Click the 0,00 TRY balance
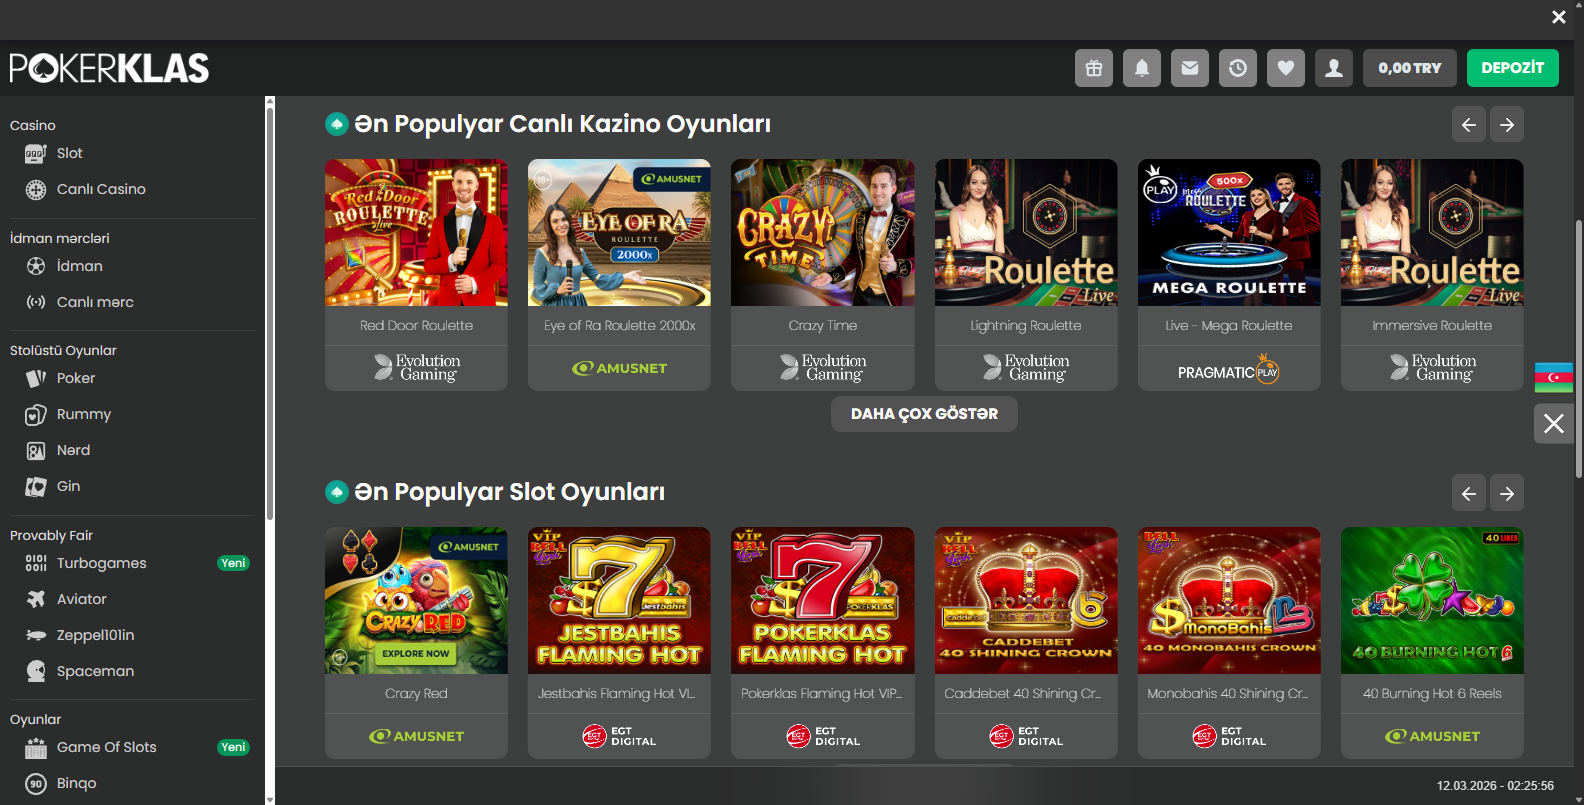Viewport: 1584px width, 805px height. tap(1409, 68)
